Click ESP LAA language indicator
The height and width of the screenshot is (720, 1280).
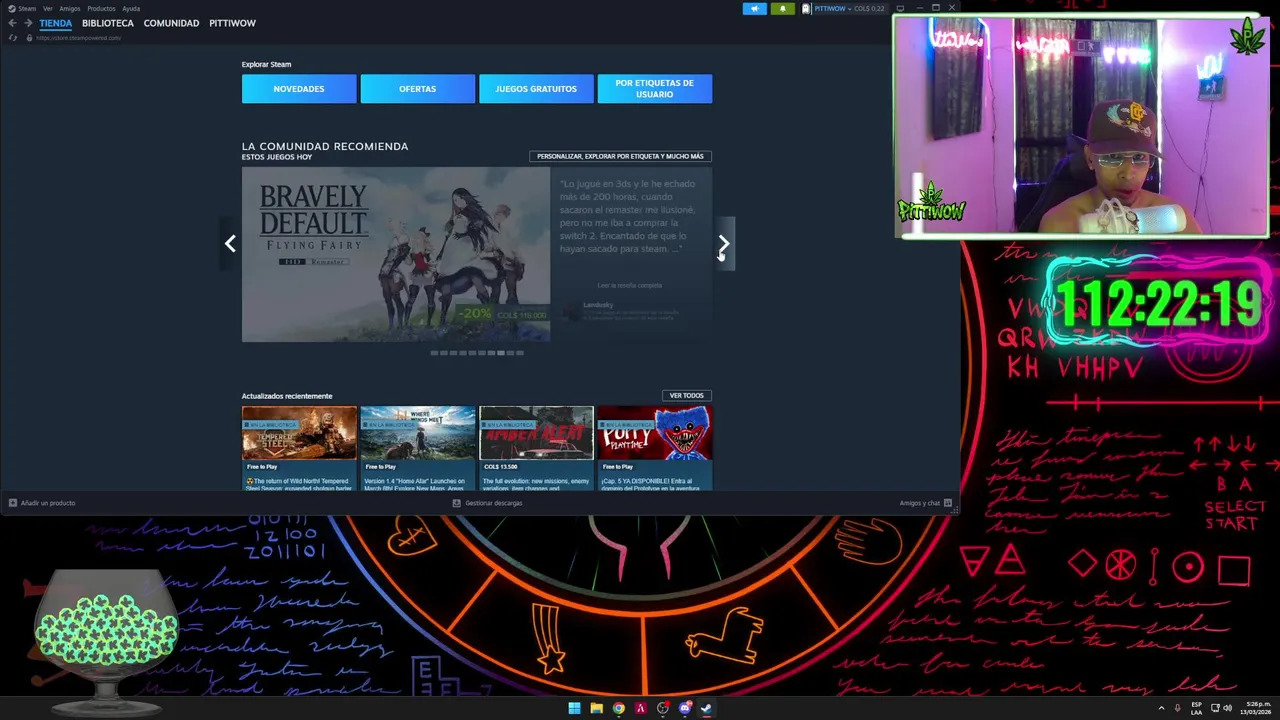(x=1196, y=708)
